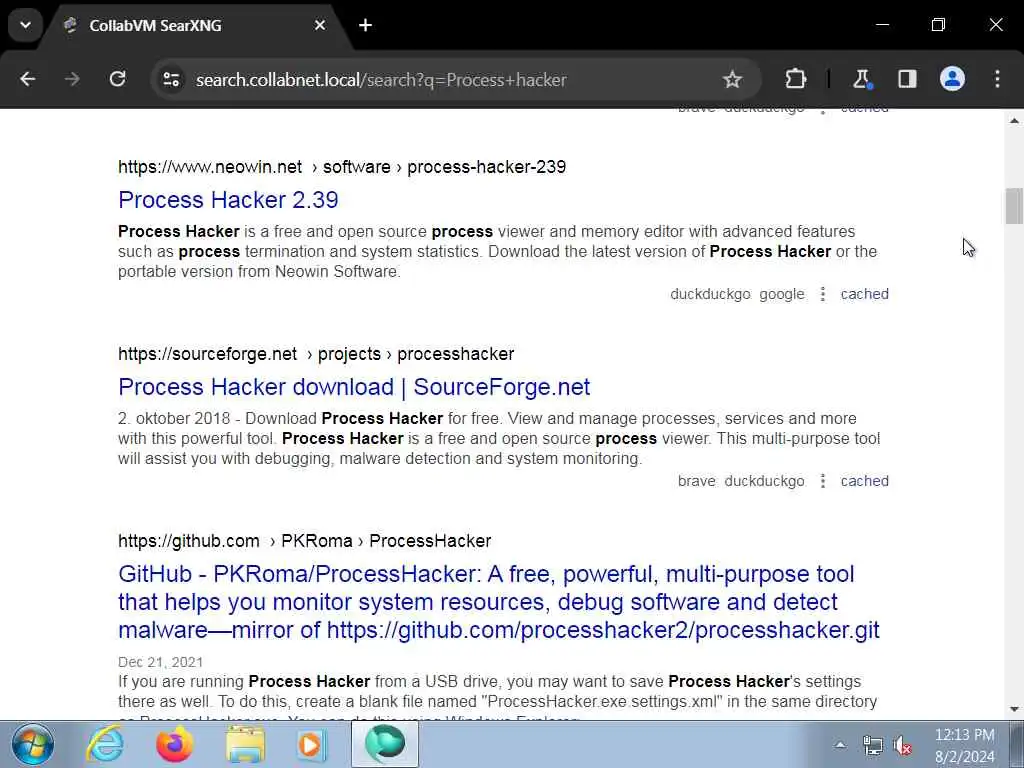Viewport: 1024px width, 768px height.
Task: Open Windows Explorer folder on taskbar
Action: point(245,744)
